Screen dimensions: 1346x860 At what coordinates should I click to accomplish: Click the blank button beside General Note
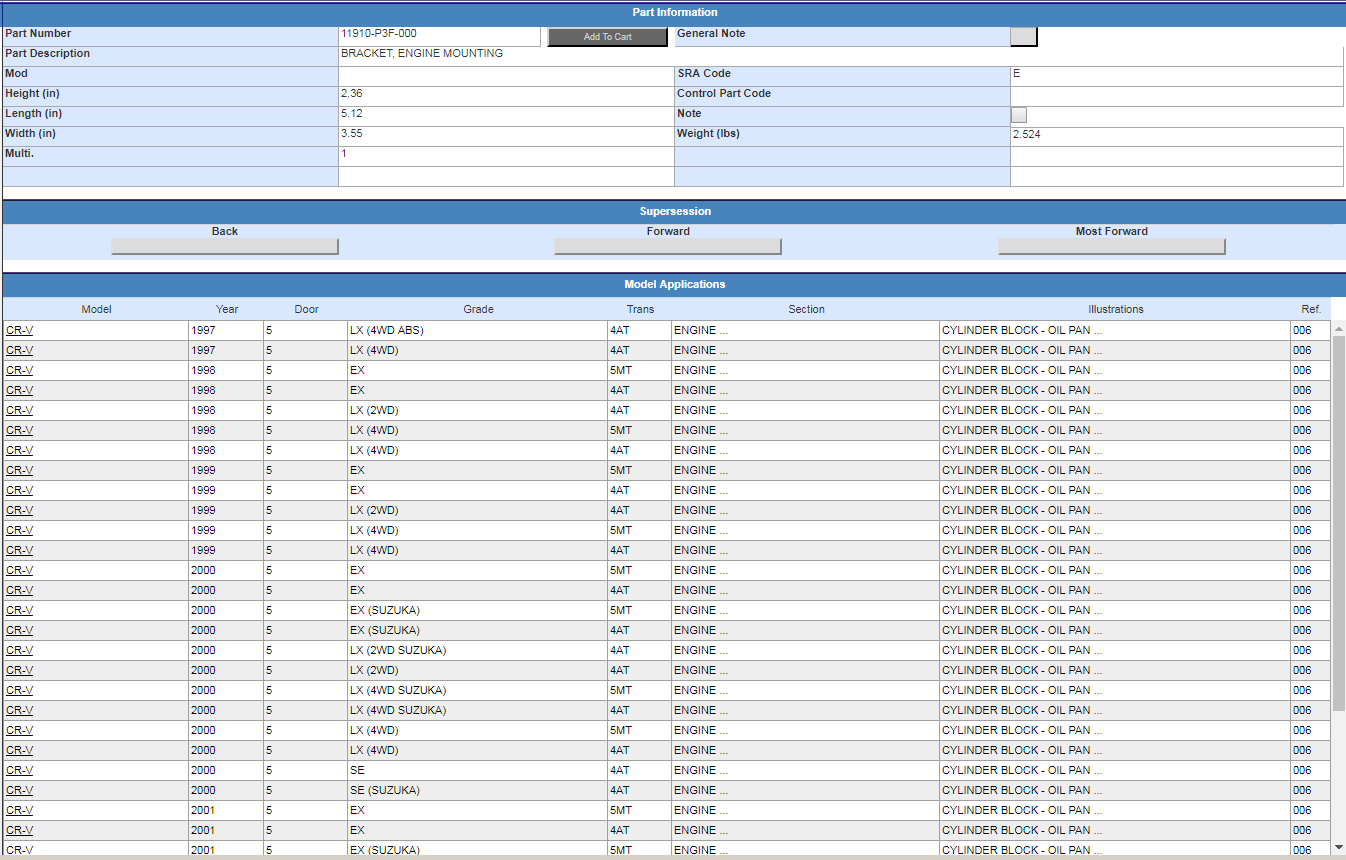(1024, 37)
